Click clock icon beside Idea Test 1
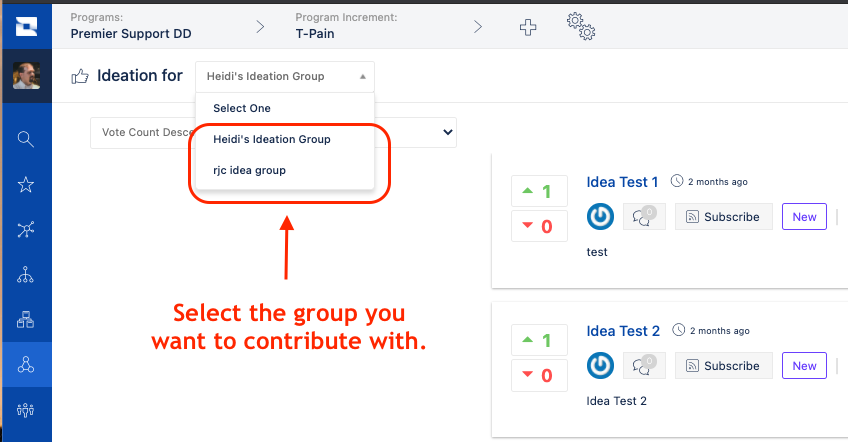This screenshot has width=848, height=442. tap(677, 181)
